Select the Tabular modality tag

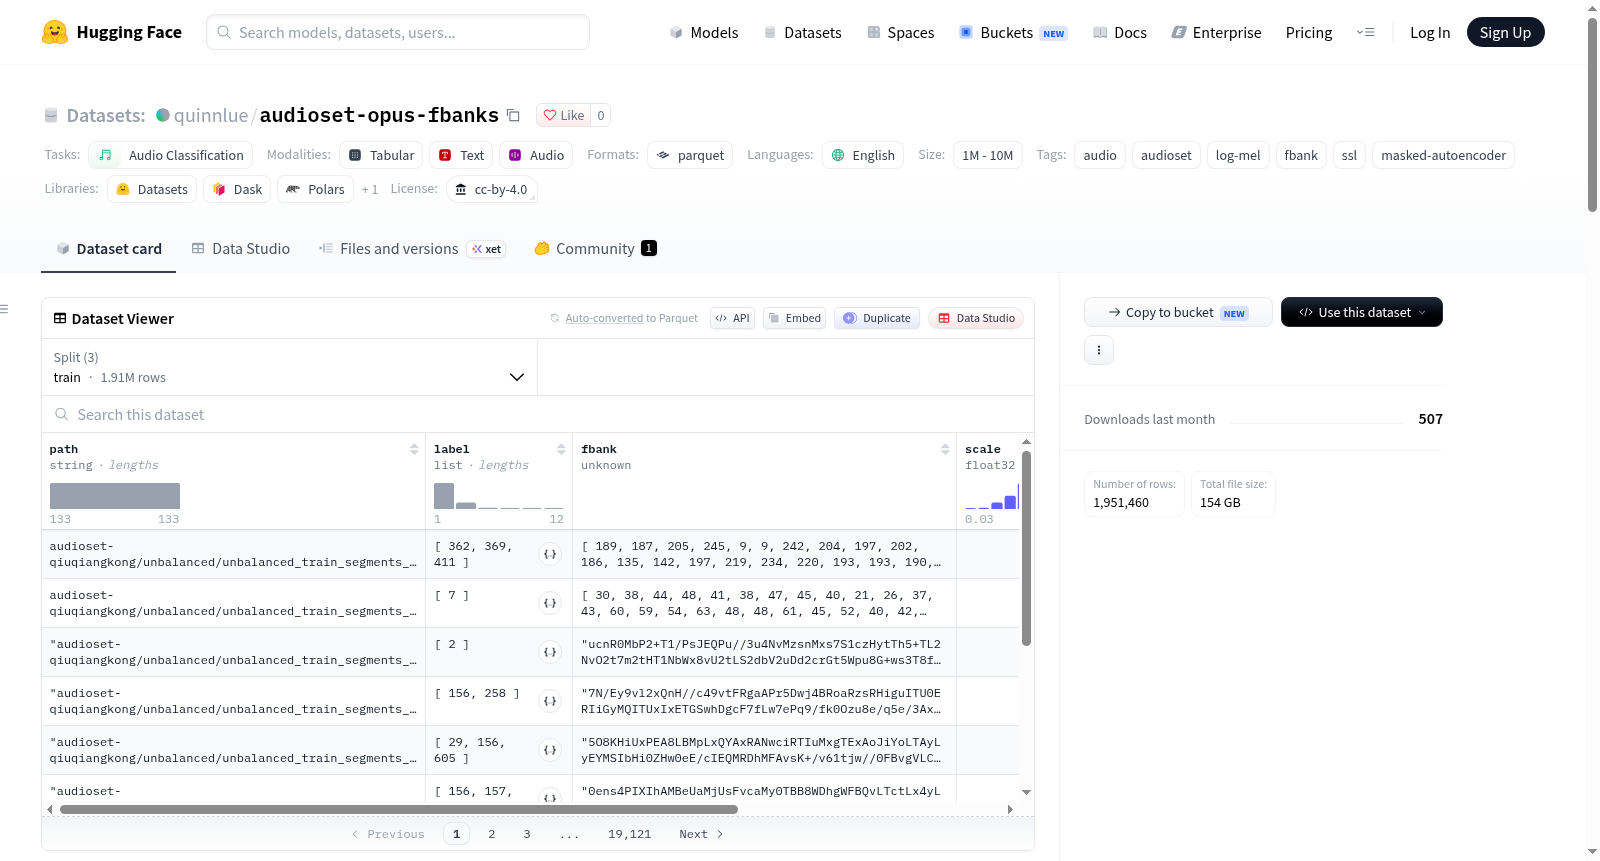(x=381, y=155)
